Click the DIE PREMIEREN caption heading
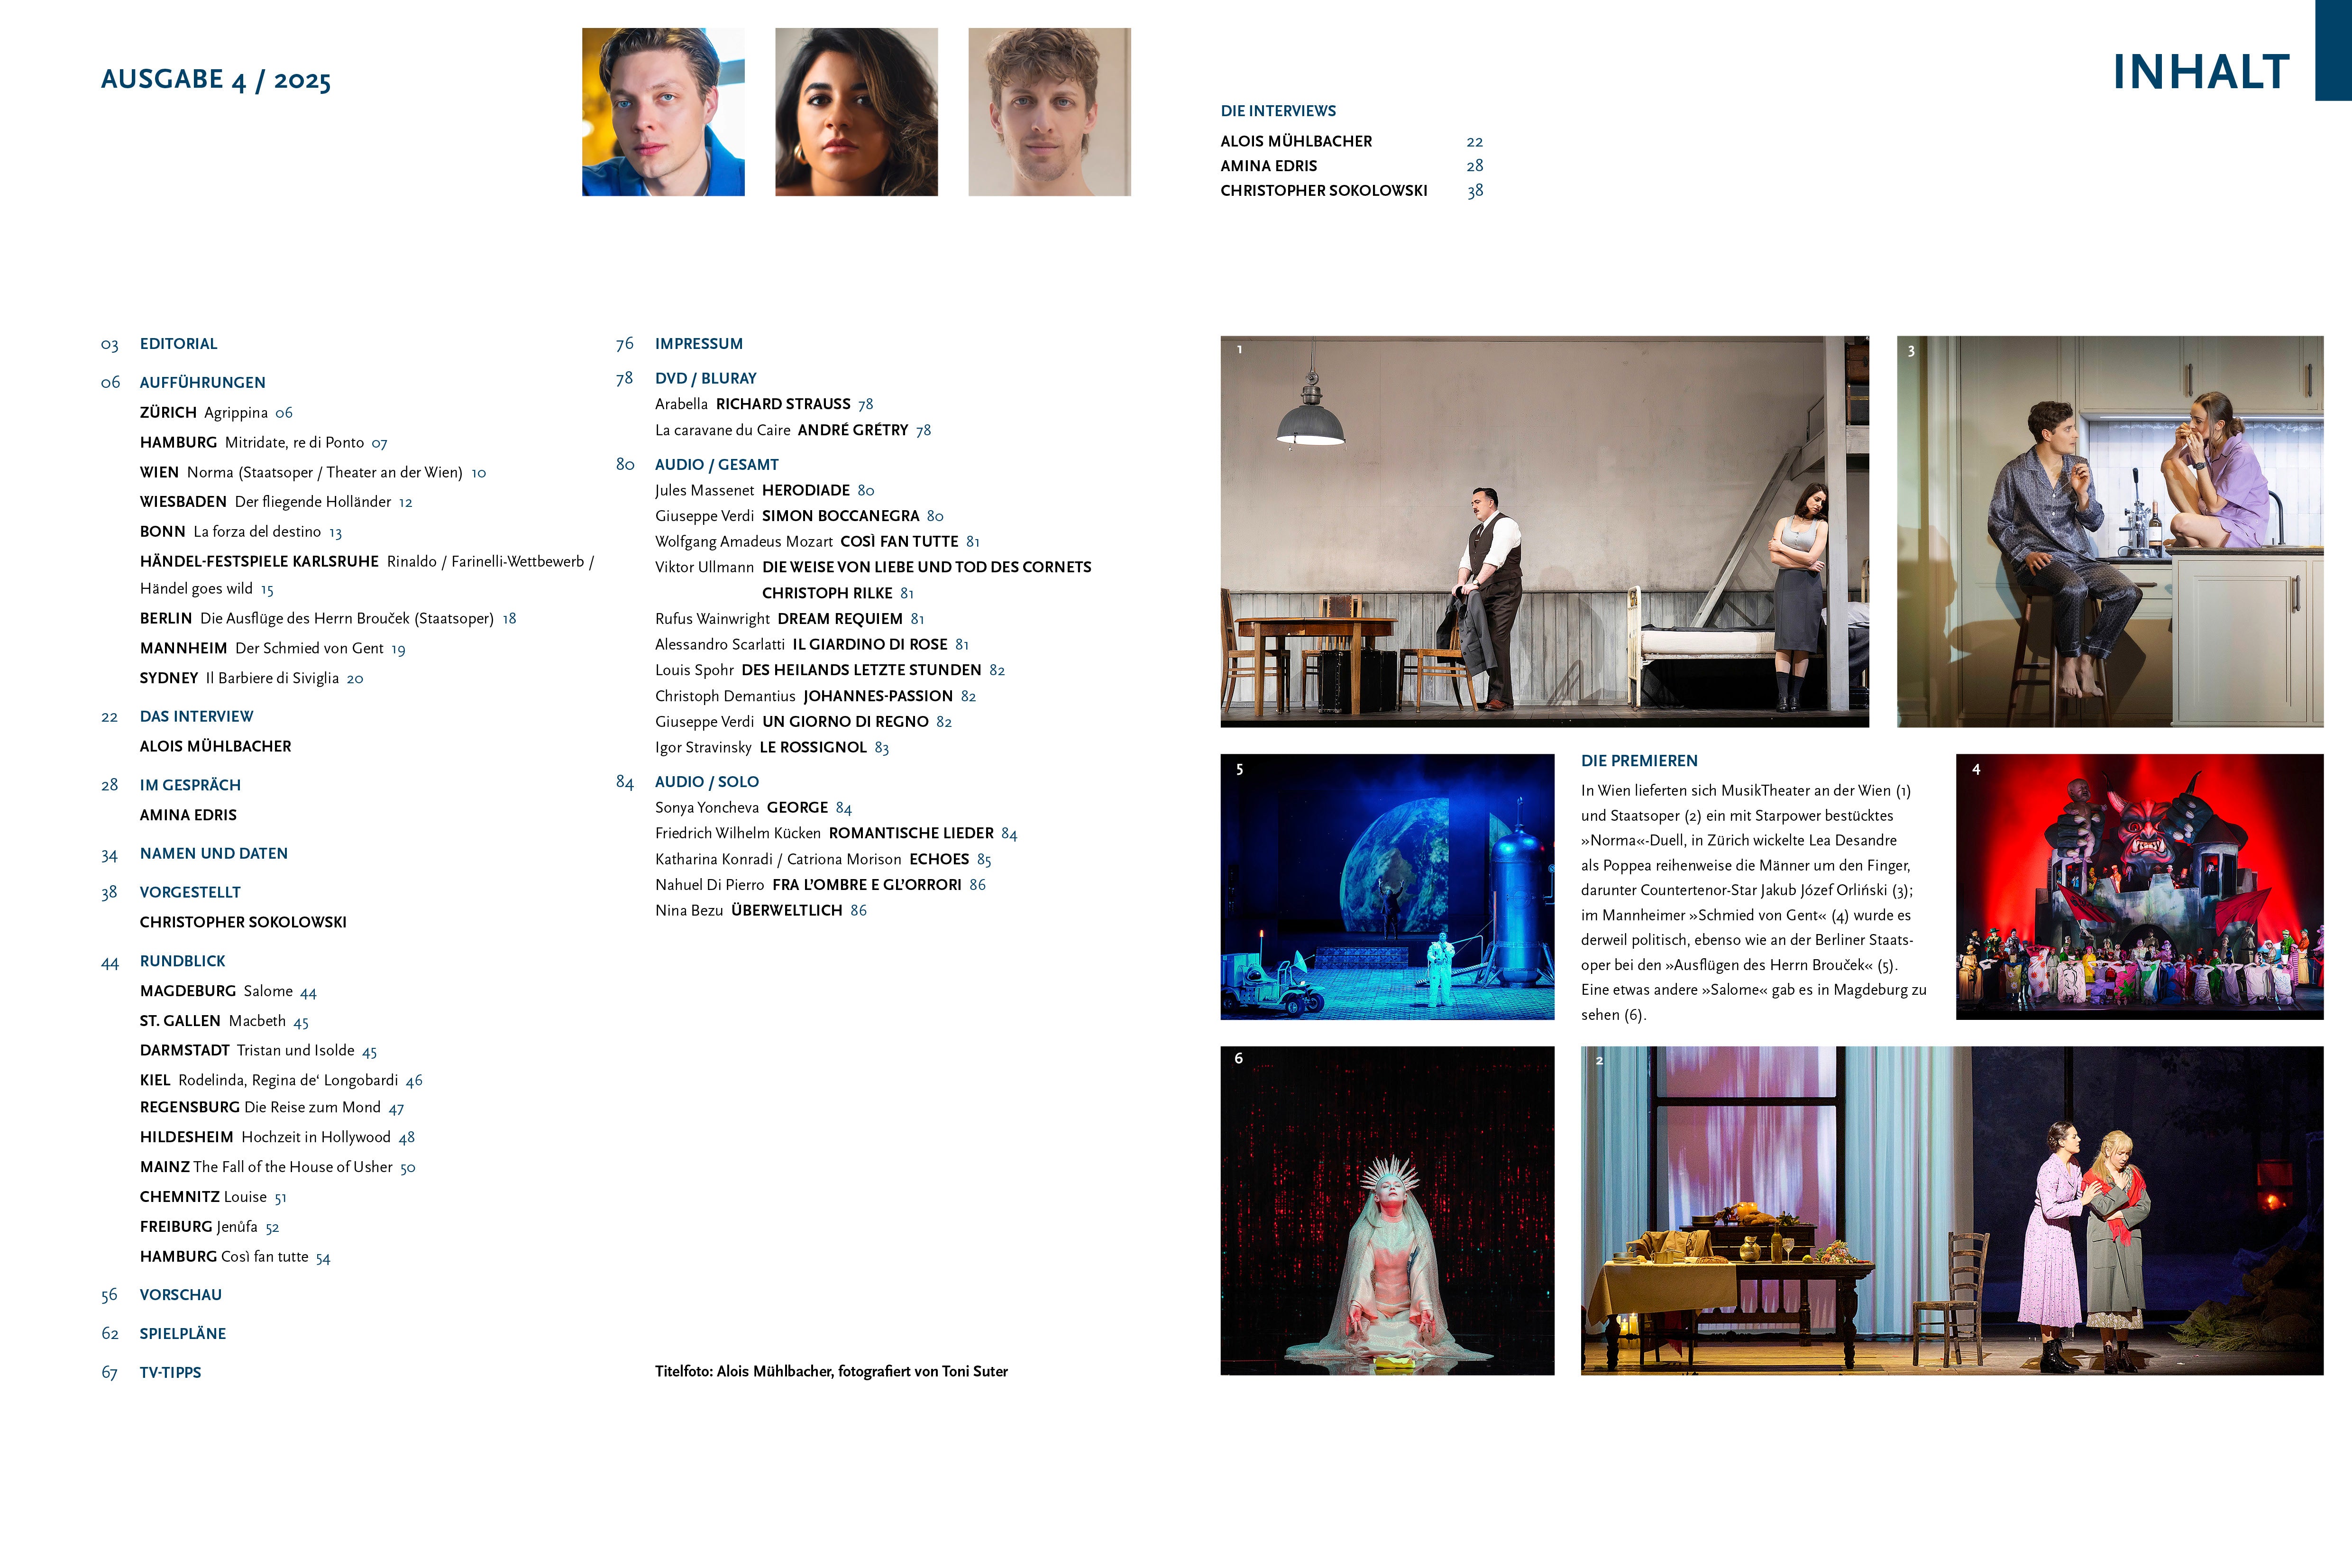 coord(1639,762)
